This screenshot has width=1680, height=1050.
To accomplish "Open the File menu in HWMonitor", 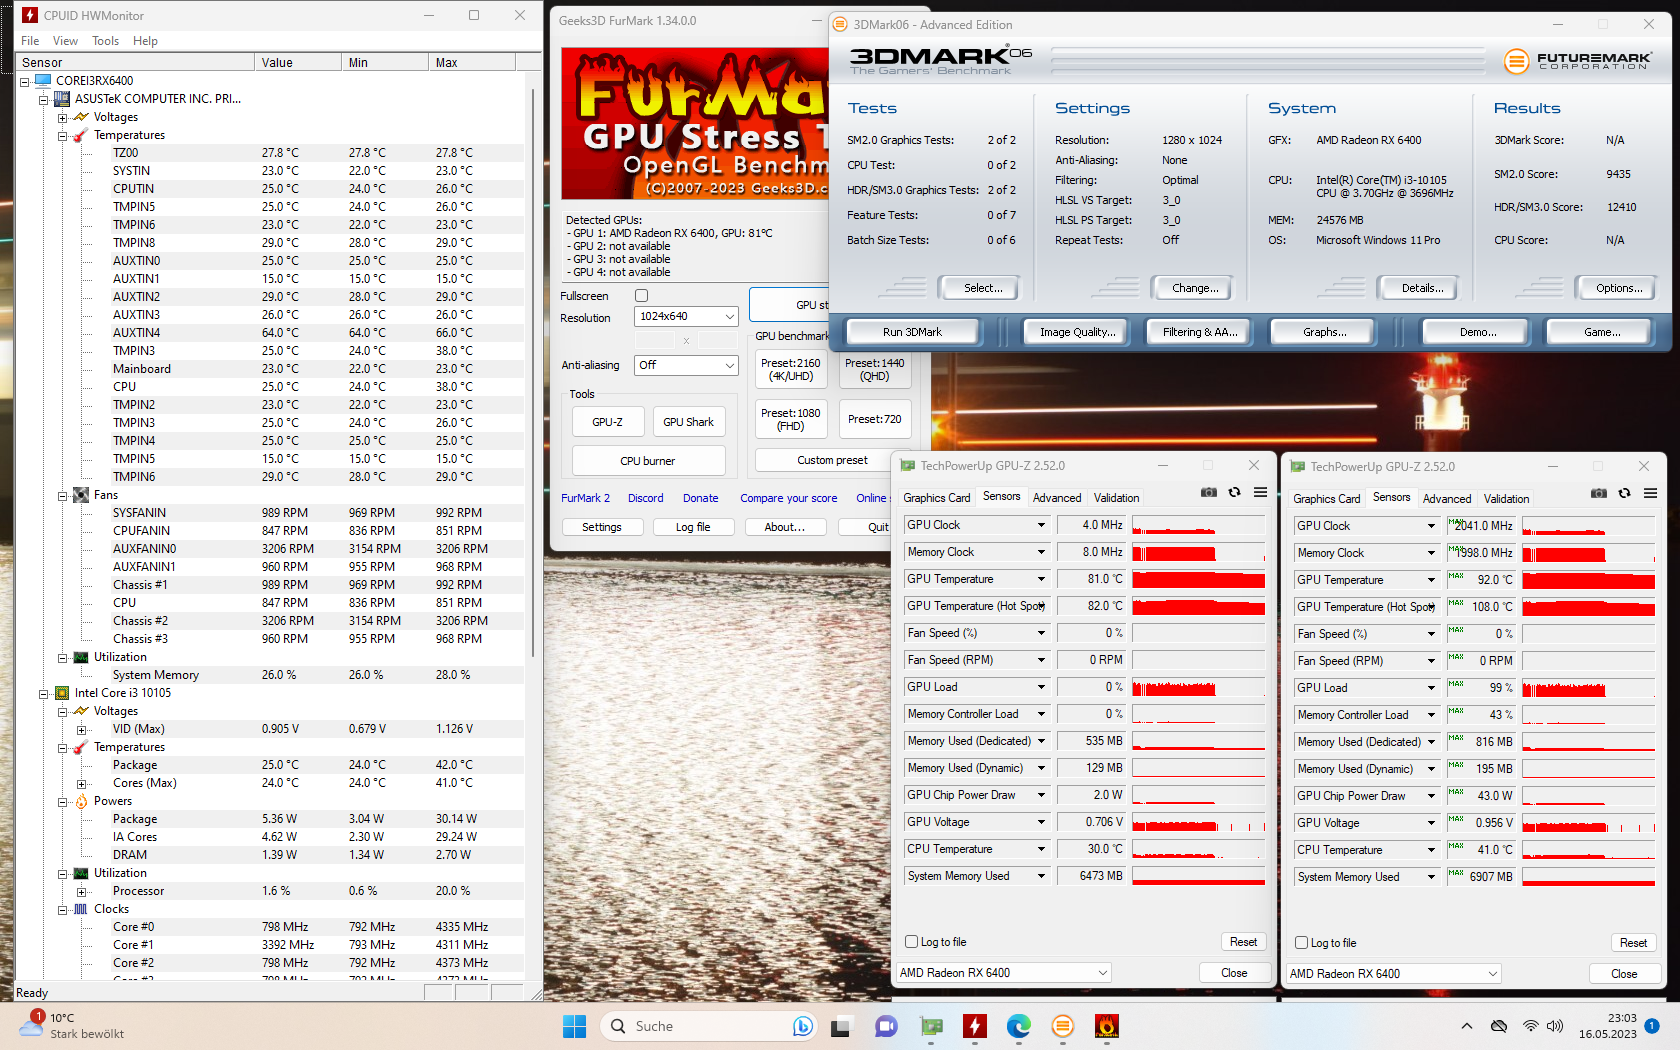I will pos(30,41).
